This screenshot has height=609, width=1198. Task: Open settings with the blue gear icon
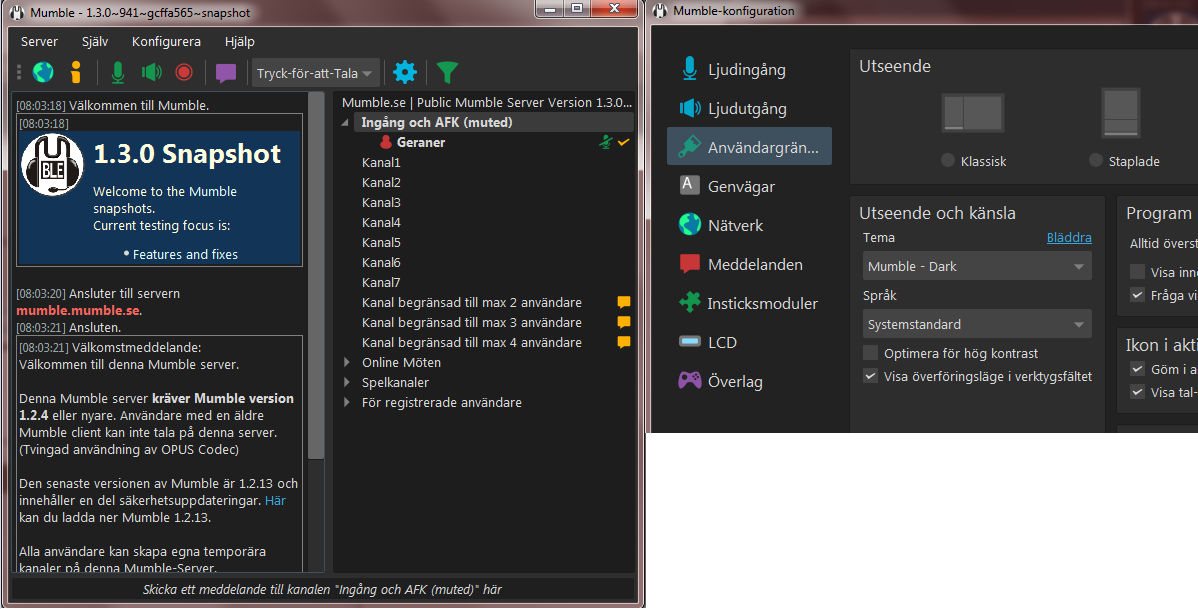[x=405, y=73]
